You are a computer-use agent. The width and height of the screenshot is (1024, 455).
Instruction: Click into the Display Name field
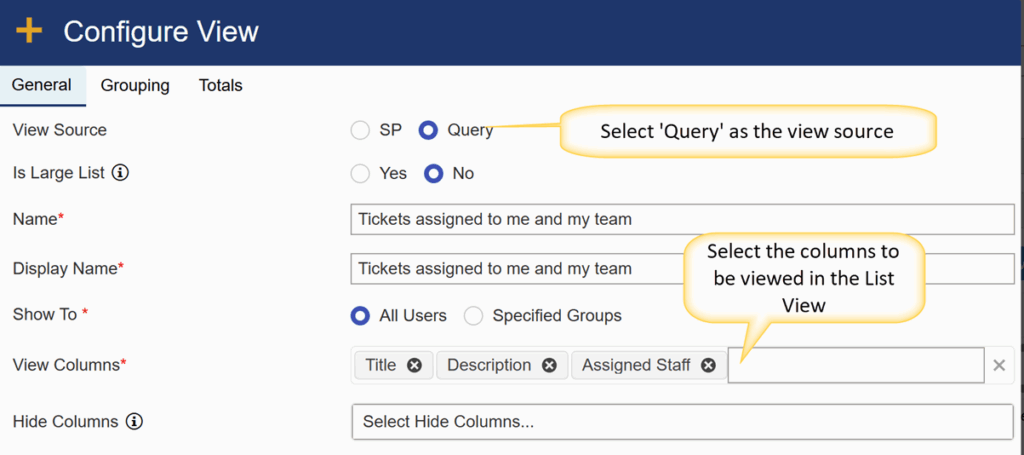pos(682,268)
